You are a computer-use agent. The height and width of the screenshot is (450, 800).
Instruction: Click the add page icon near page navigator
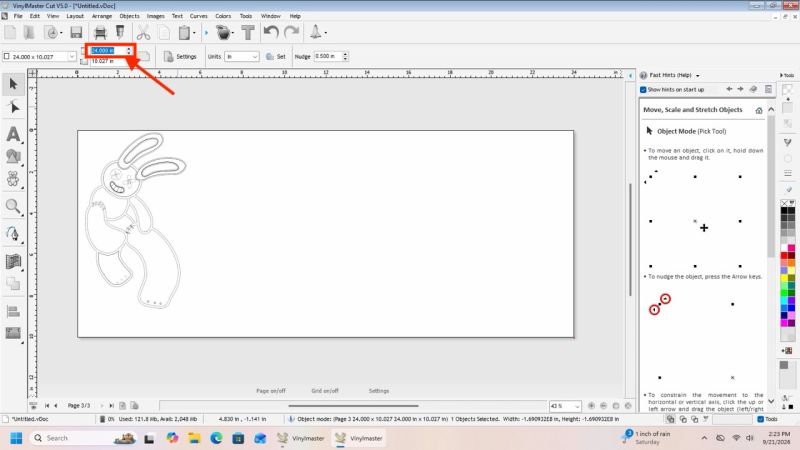pos(122,406)
